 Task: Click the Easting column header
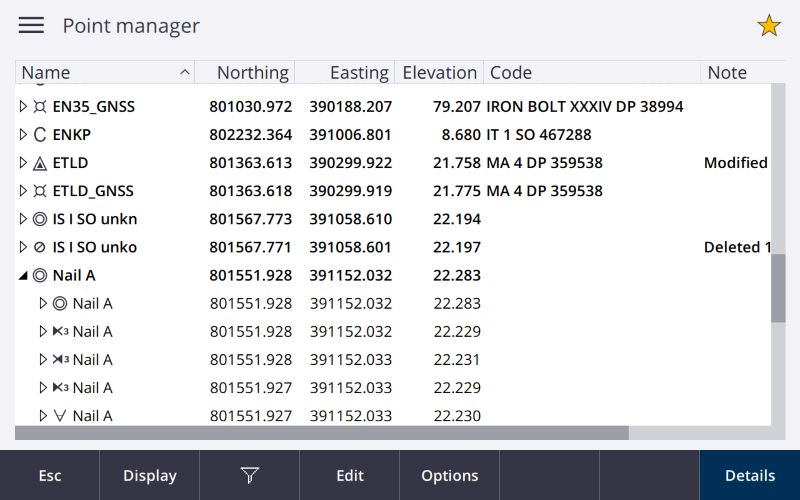pyautogui.click(x=345, y=73)
